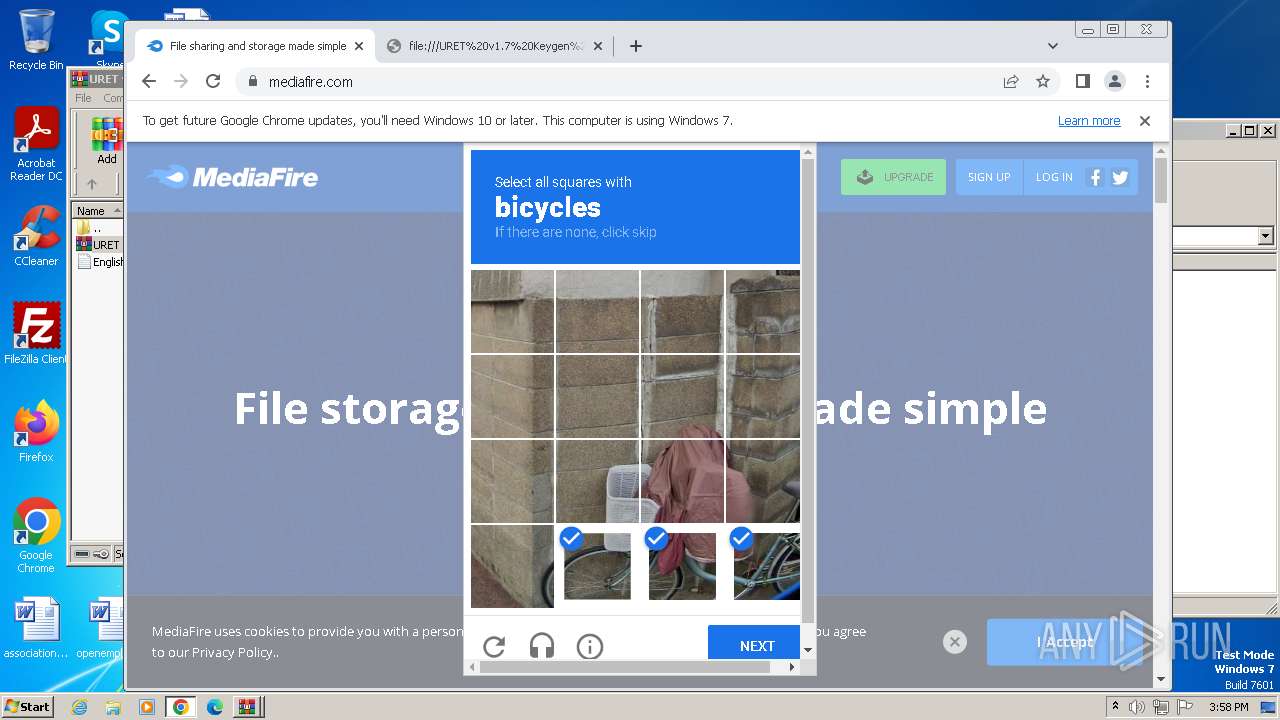1280x720 pixels.
Task: Open Chrome three-dot menu
Action: (x=1147, y=81)
